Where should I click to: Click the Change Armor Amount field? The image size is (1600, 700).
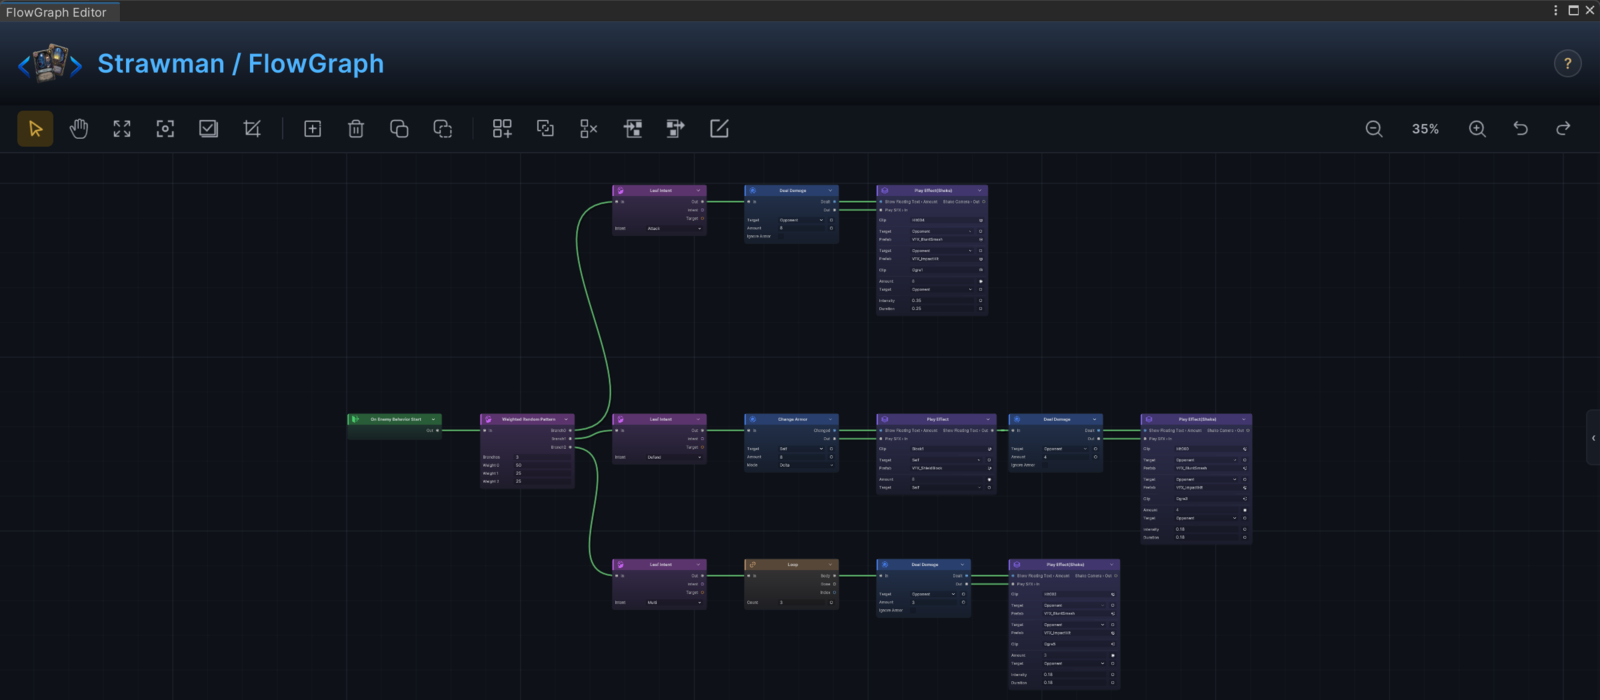click(802, 457)
